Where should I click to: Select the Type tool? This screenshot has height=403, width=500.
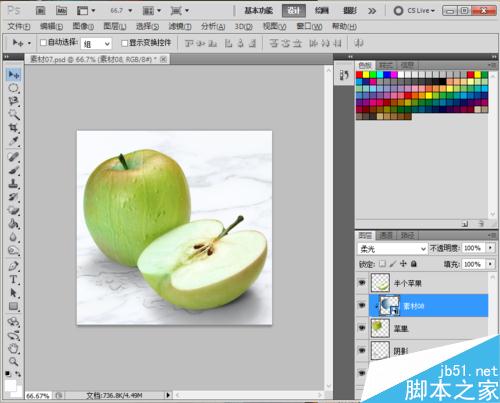point(13,279)
